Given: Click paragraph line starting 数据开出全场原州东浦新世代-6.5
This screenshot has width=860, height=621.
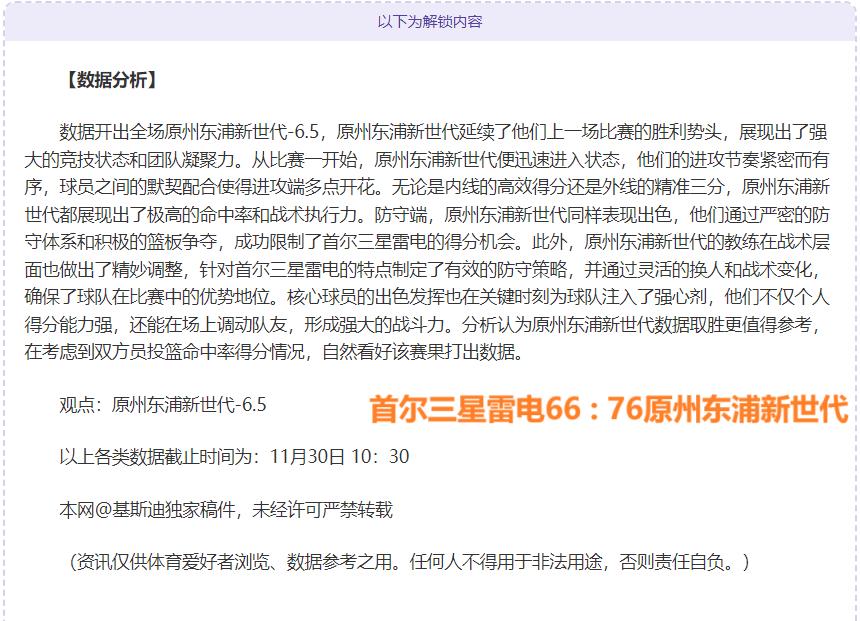Looking at the screenshot, I should (x=443, y=132).
